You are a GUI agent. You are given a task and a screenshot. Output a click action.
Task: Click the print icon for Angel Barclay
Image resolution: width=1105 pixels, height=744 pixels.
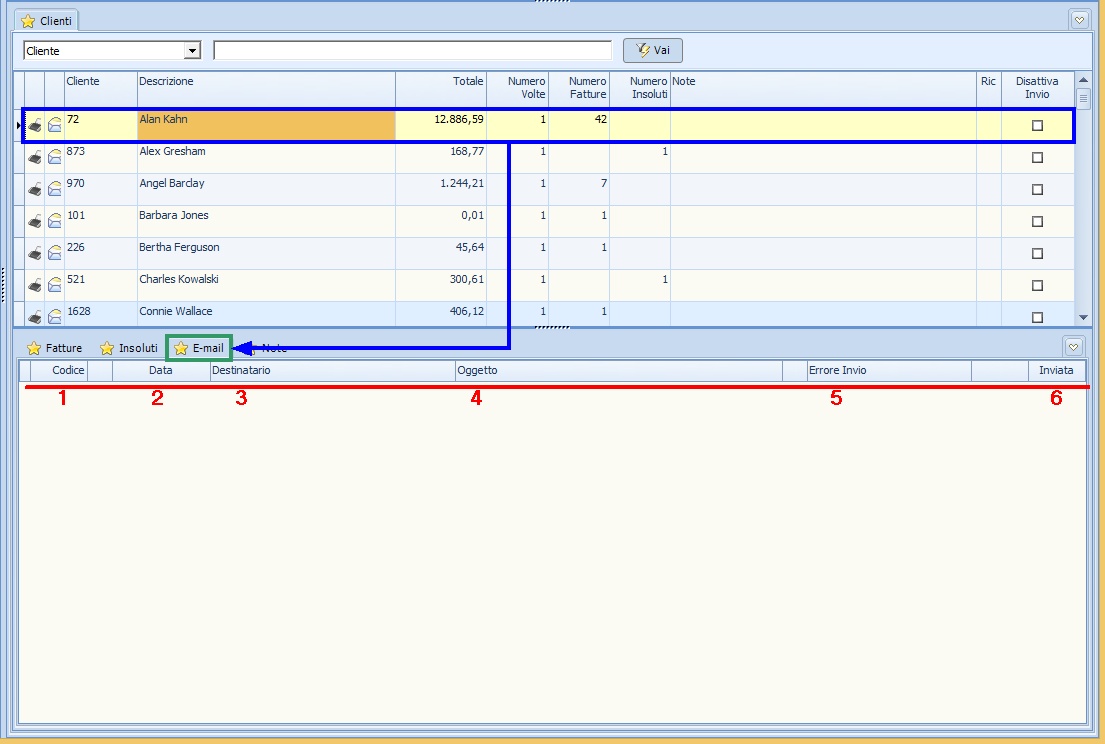pos(35,189)
